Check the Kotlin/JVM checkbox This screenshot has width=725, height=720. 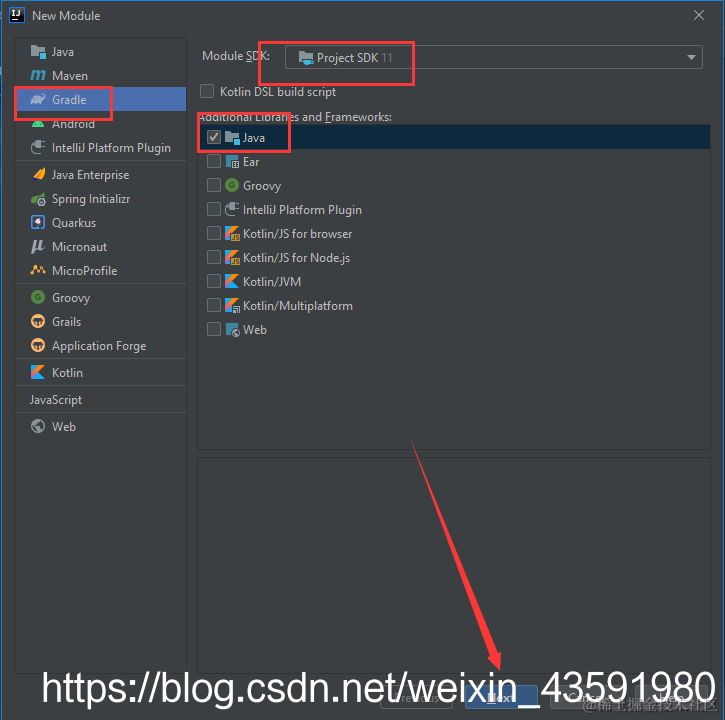(x=214, y=281)
